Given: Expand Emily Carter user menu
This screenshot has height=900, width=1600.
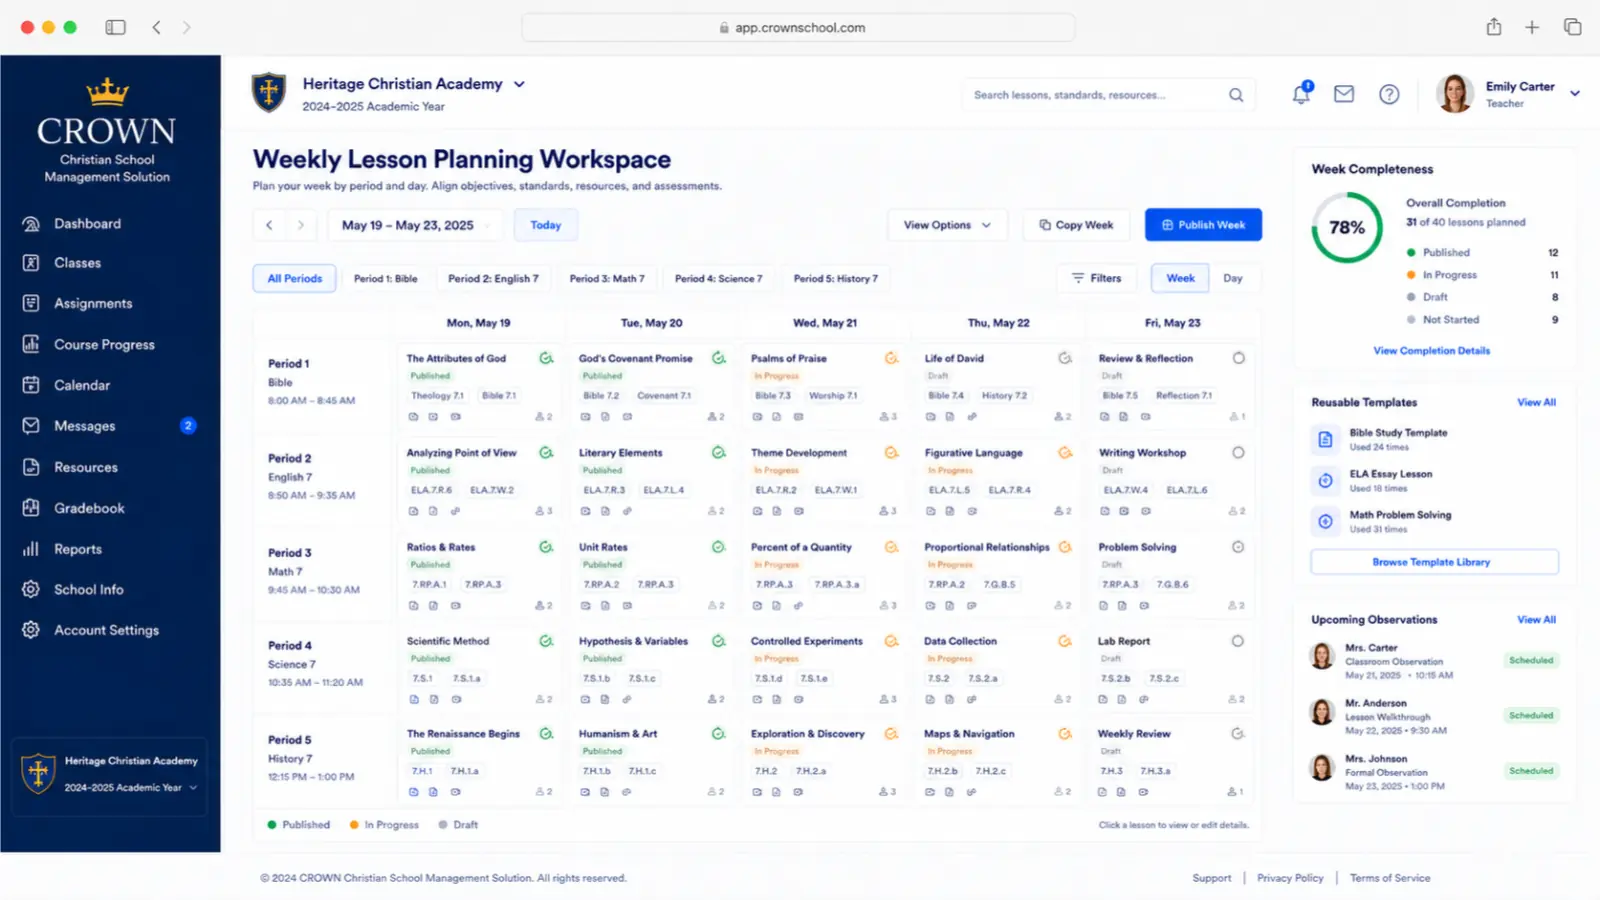Looking at the screenshot, I should (1575, 93).
